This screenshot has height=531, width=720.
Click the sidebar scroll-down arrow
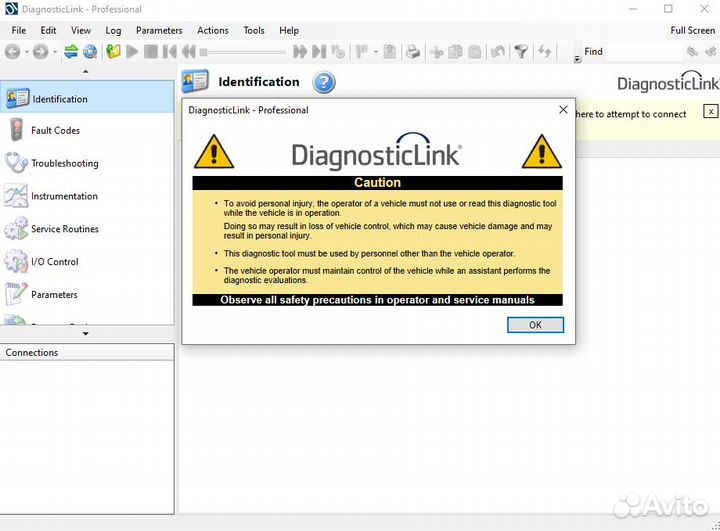coord(85,333)
